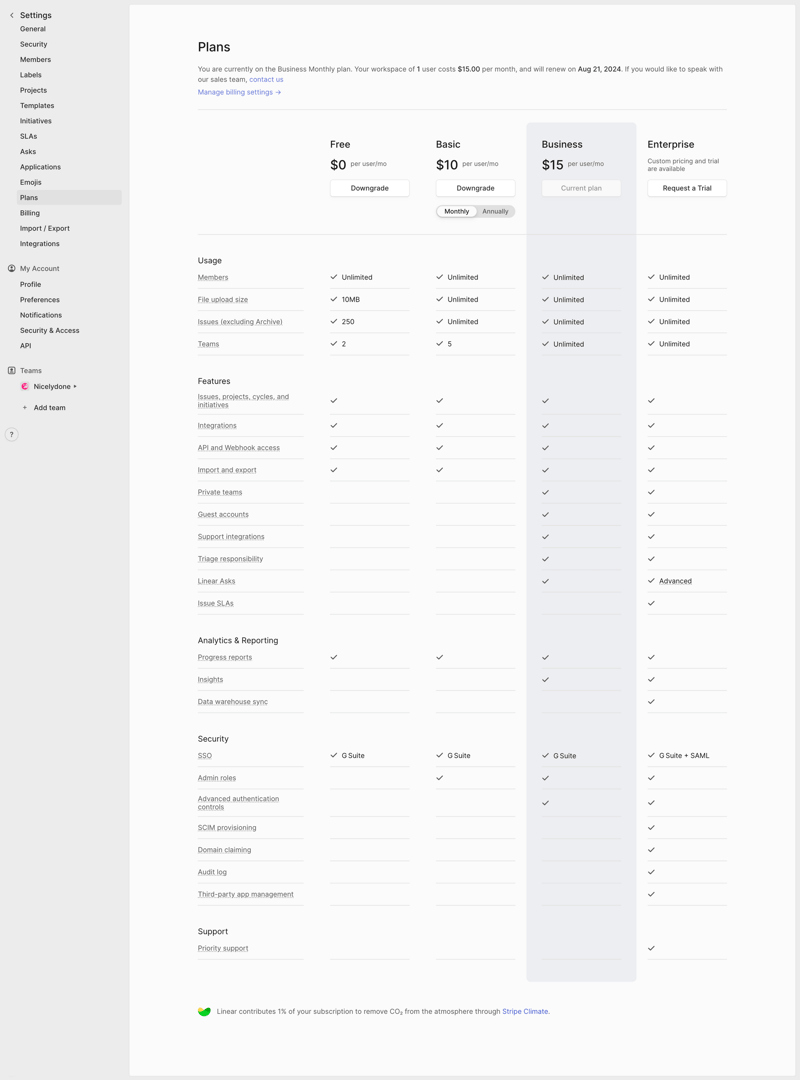Request a Trial of the Enterprise plan
The width and height of the screenshot is (800, 1080).
click(x=686, y=188)
